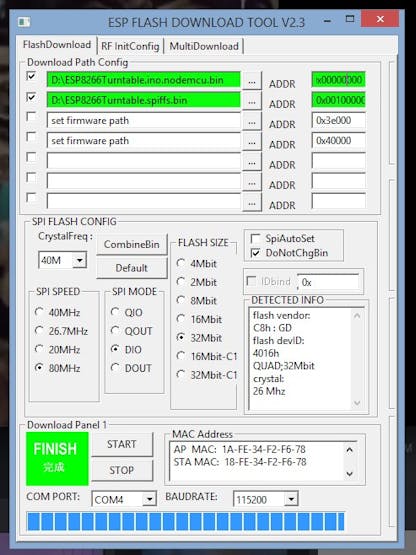Choose QOUT SPI mode
Image resolution: width=416 pixels, height=555 pixels.
click(x=131, y=331)
